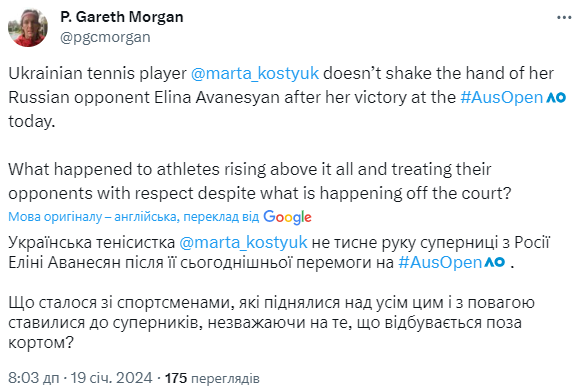This screenshot has width=583, height=391.
Task: Open the three-dot more options menu
Action: pos(564,17)
